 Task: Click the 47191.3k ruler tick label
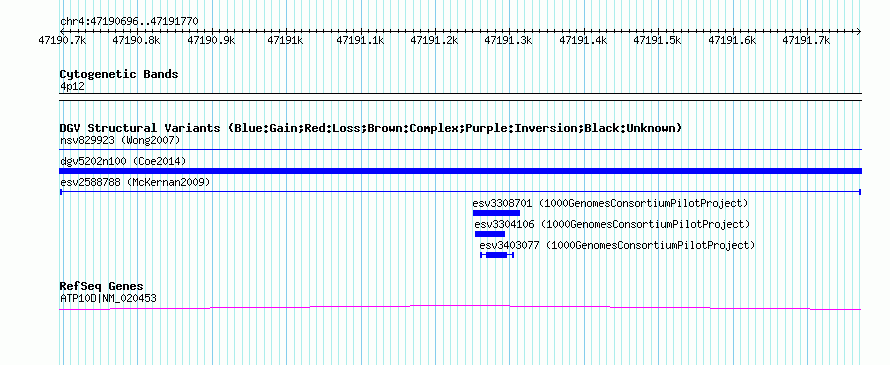tap(509, 40)
